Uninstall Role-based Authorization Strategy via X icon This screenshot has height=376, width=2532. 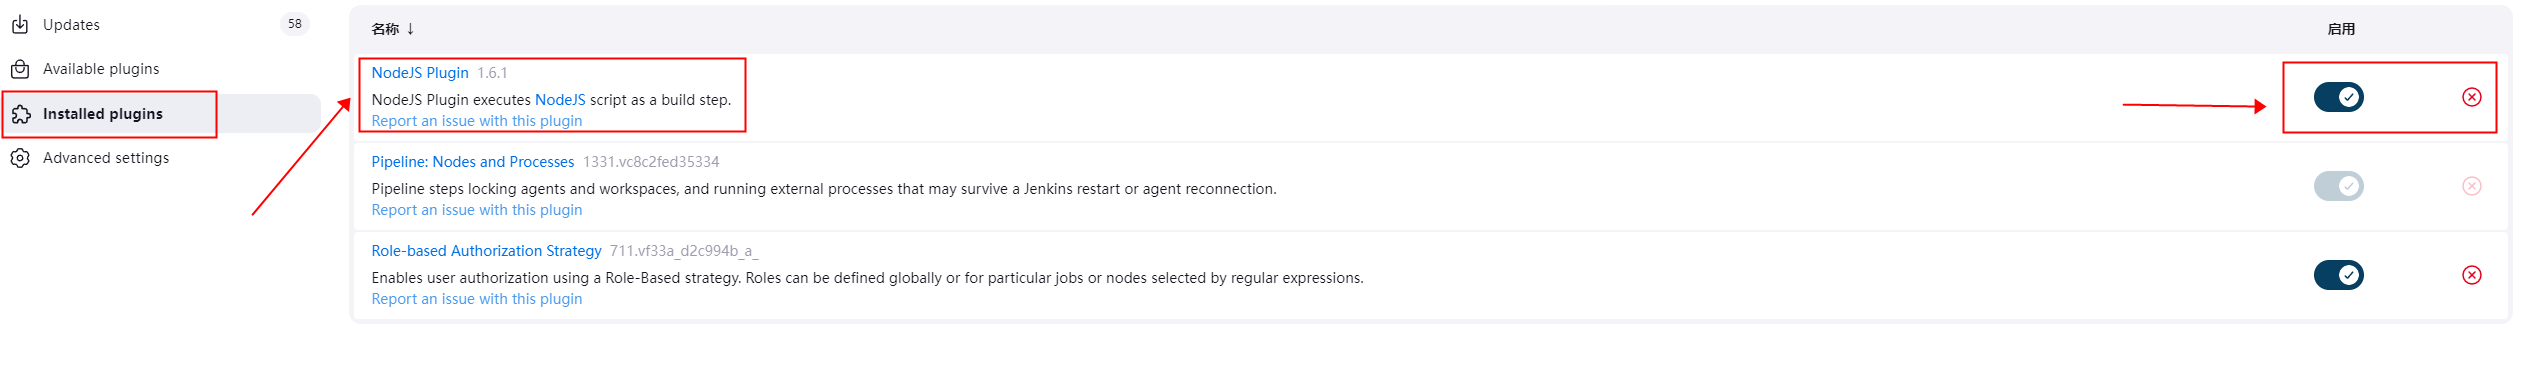tap(2471, 275)
